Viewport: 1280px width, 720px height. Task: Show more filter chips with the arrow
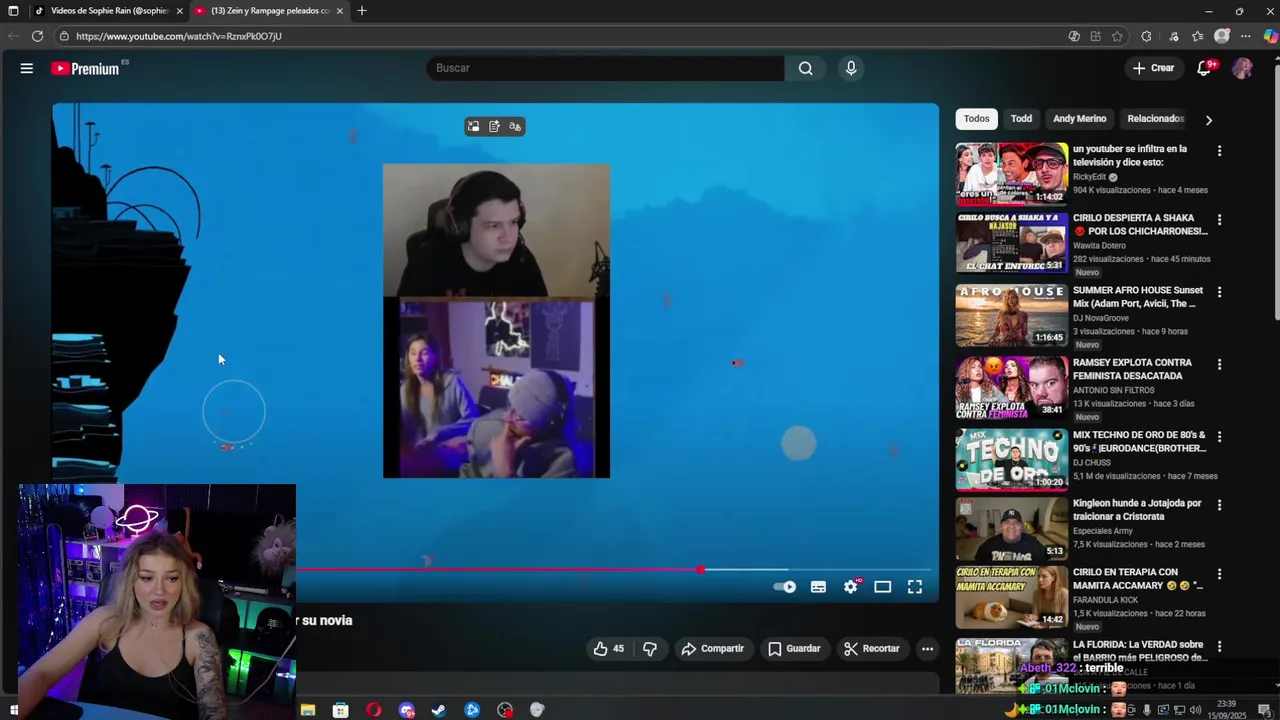coord(1209,119)
